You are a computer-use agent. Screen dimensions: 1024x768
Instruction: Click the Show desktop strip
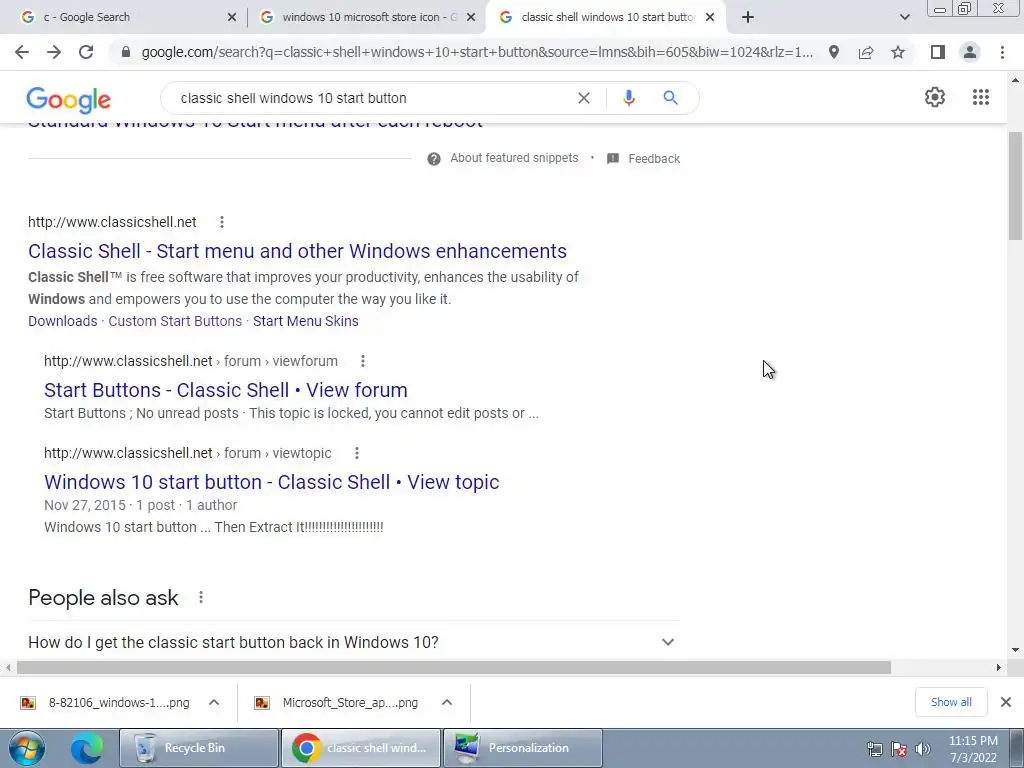(1016, 748)
